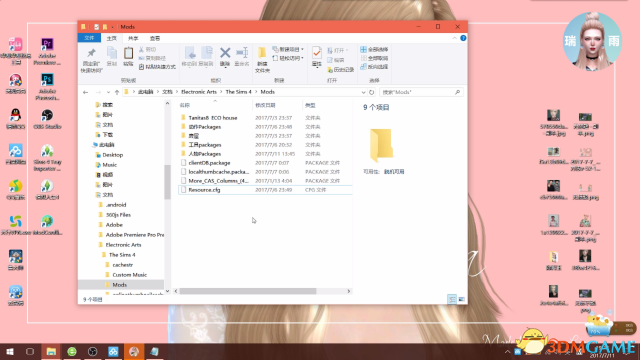Open the New item (新建项目) dropdown
640x360 pixels.
click(x=289, y=49)
